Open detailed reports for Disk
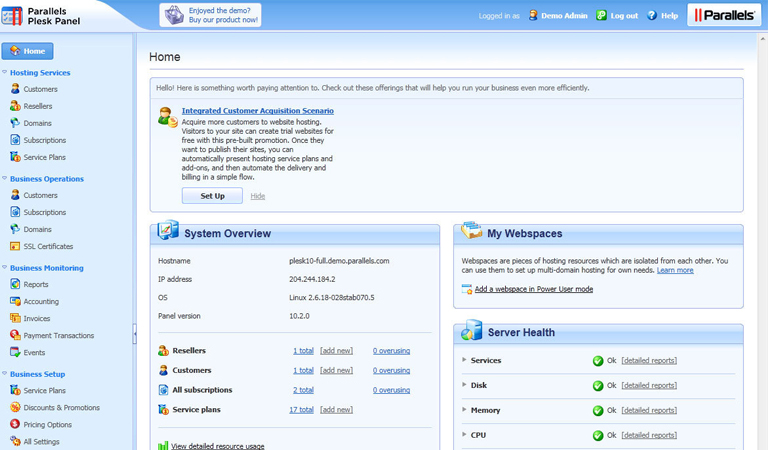 [649, 385]
